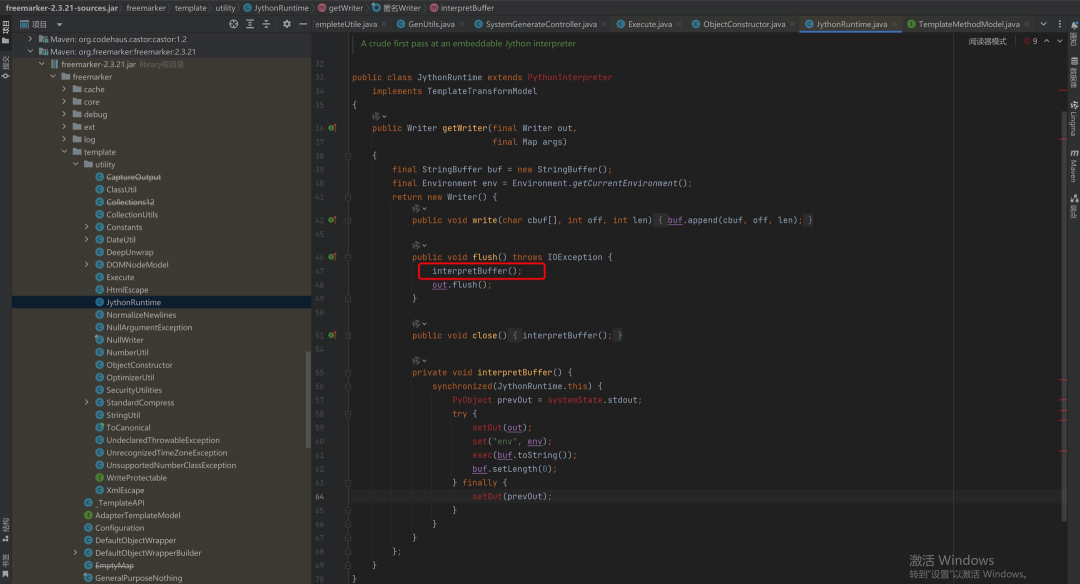Collapse the utility folder
The image size is (1080, 584).
[75, 165]
